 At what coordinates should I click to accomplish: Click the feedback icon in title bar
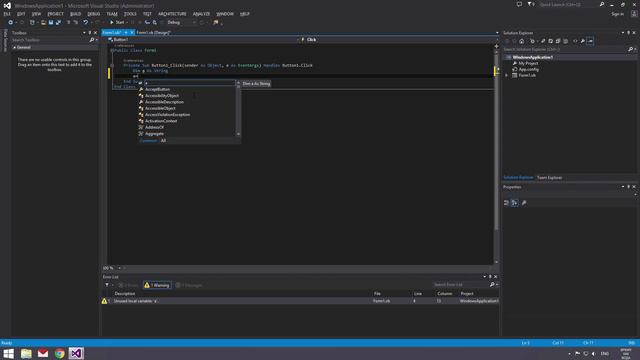519,4
